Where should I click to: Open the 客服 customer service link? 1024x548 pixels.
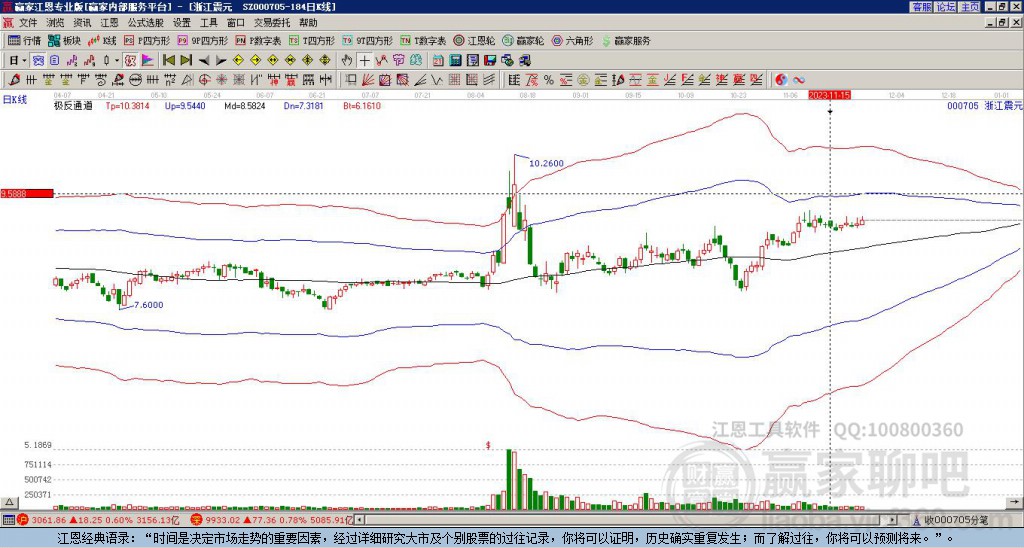pyautogui.click(x=921, y=7)
